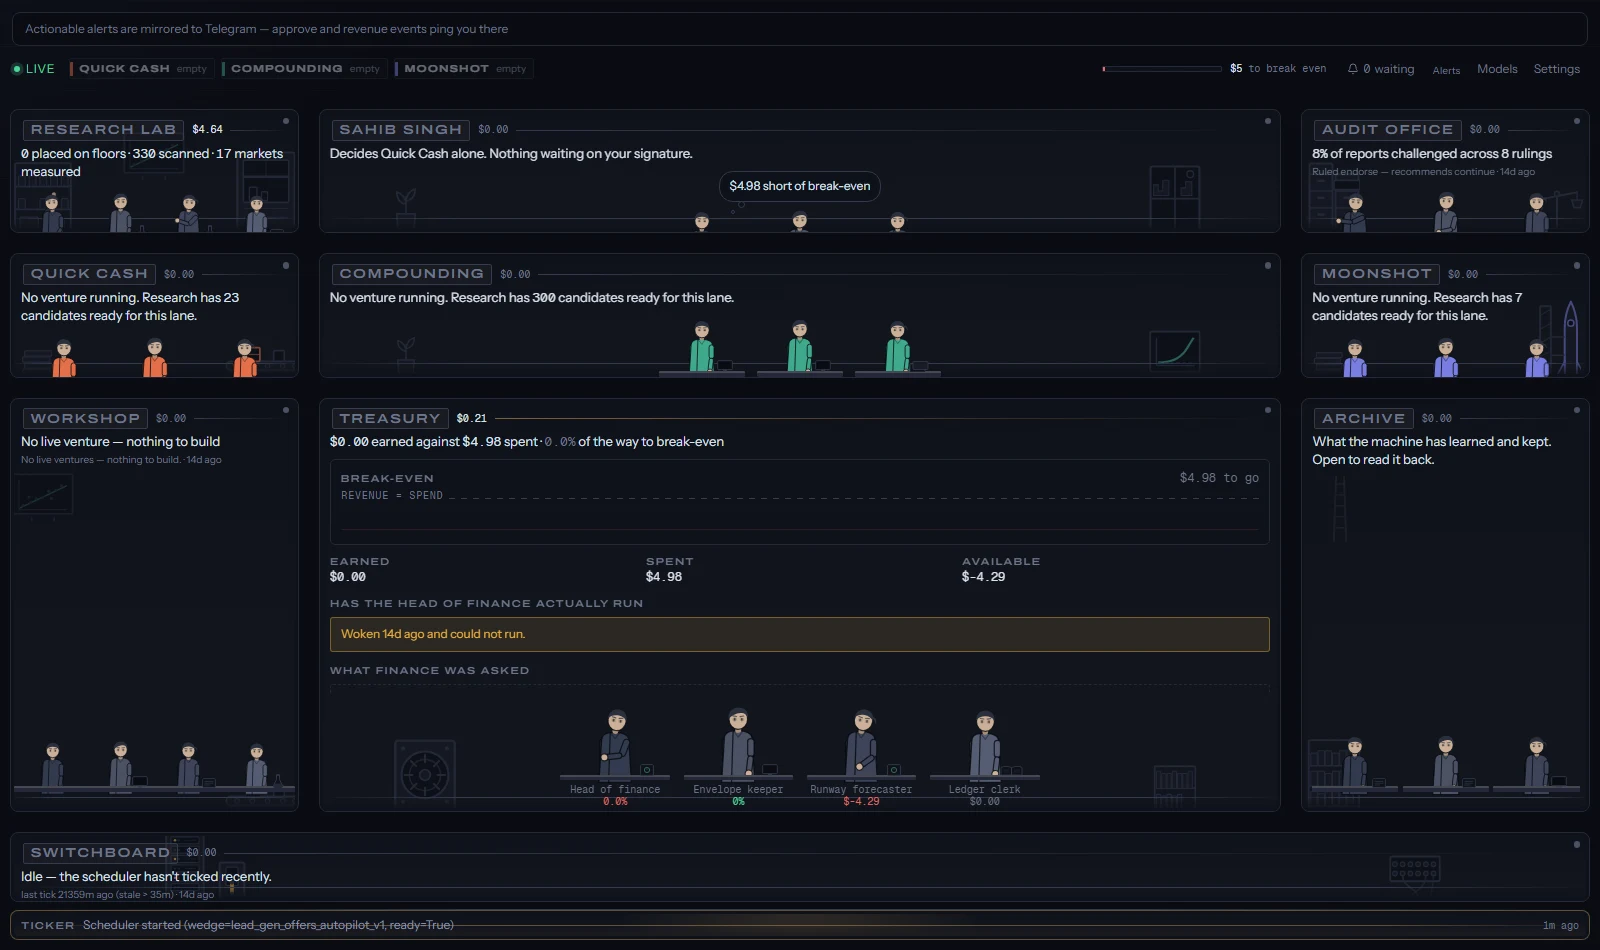Open Settings
The image size is (1600, 950).
(1557, 69)
